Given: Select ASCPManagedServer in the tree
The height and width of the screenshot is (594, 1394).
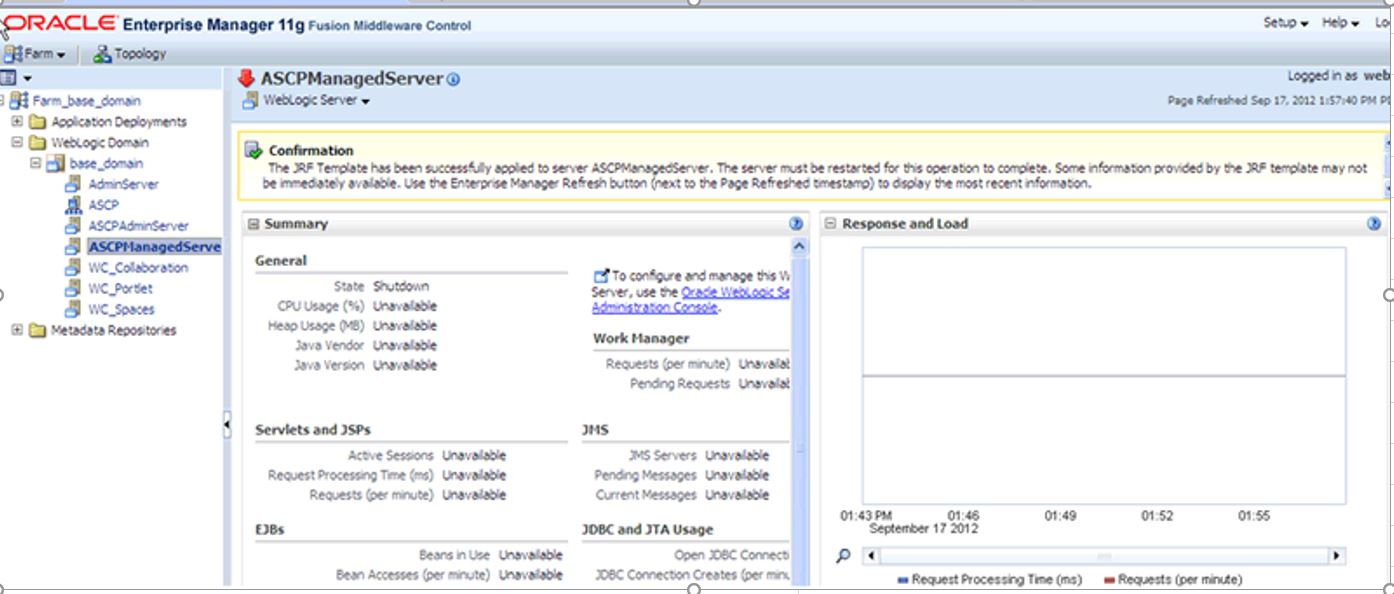Looking at the screenshot, I should [x=154, y=247].
